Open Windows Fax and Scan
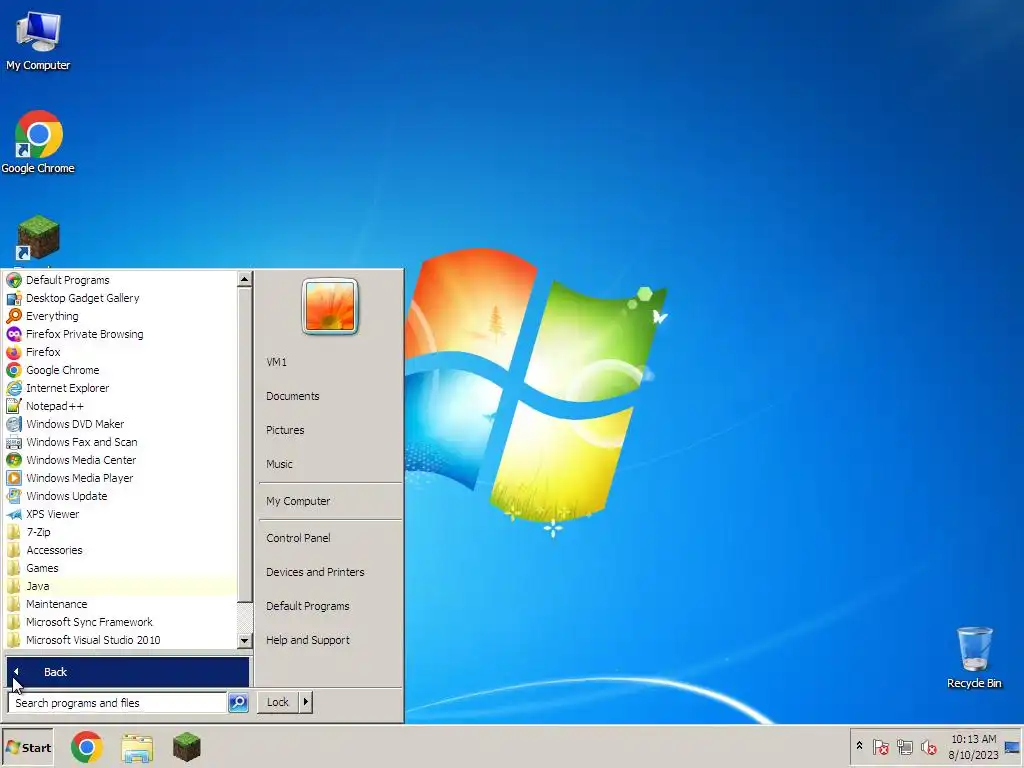1024x768 pixels. [121, 442]
